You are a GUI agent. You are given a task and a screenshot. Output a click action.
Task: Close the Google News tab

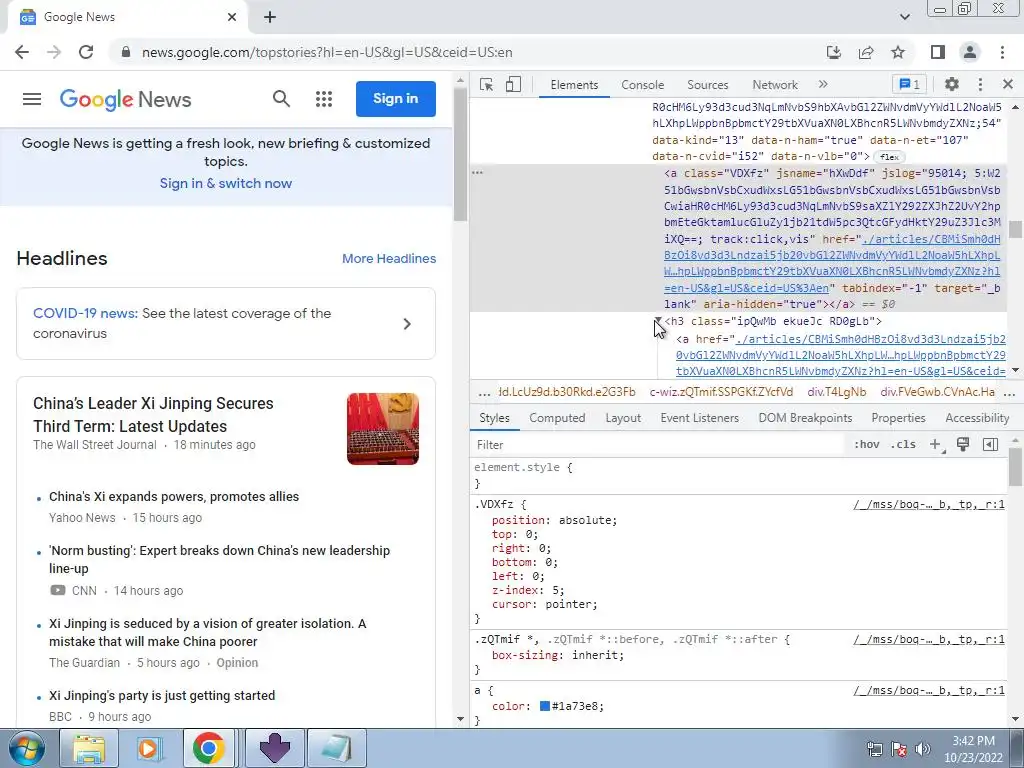pyautogui.click(x=232, y=18)
